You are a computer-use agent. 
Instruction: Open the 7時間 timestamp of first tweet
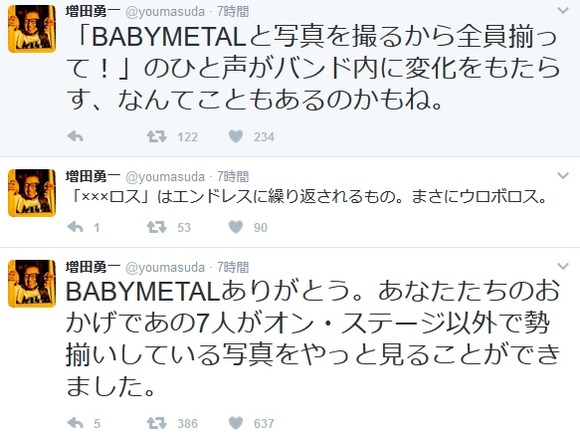[x=233, y=11]
